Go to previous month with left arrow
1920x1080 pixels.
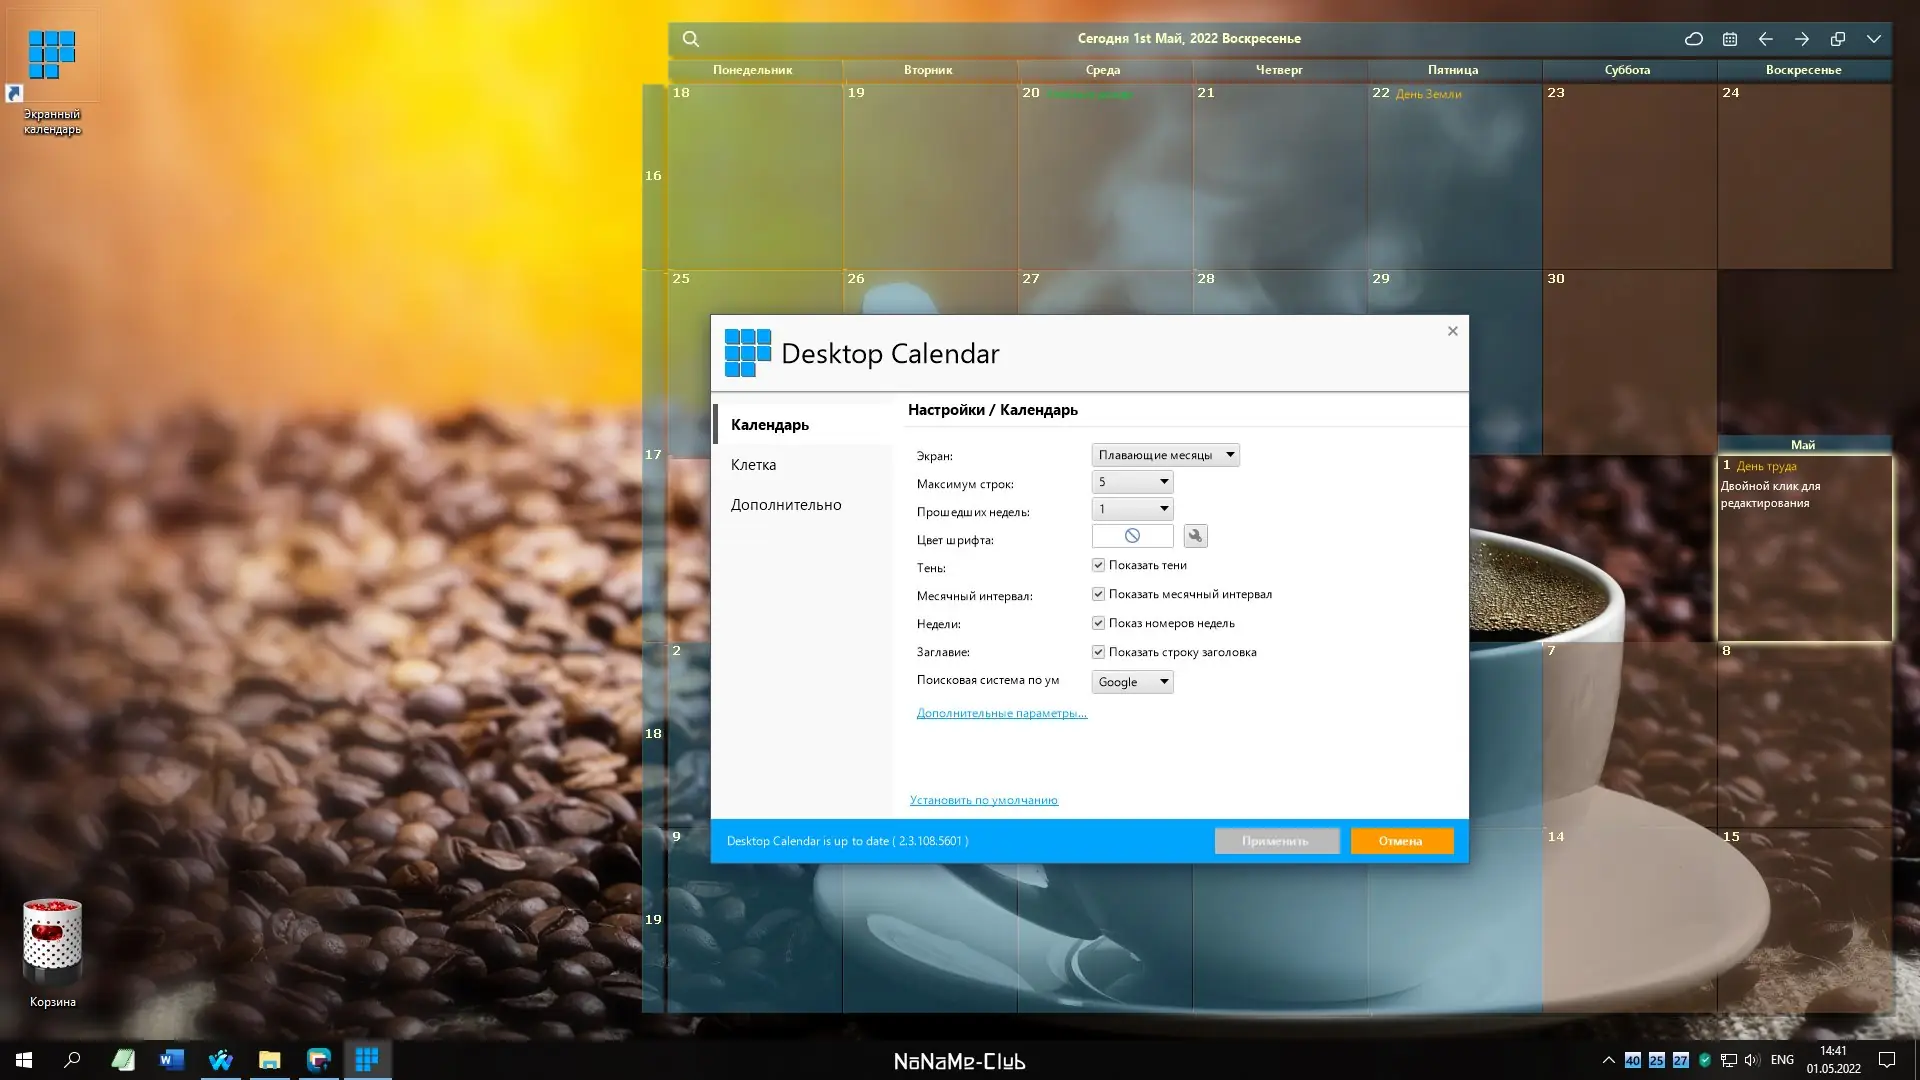tap(1766, 39)
